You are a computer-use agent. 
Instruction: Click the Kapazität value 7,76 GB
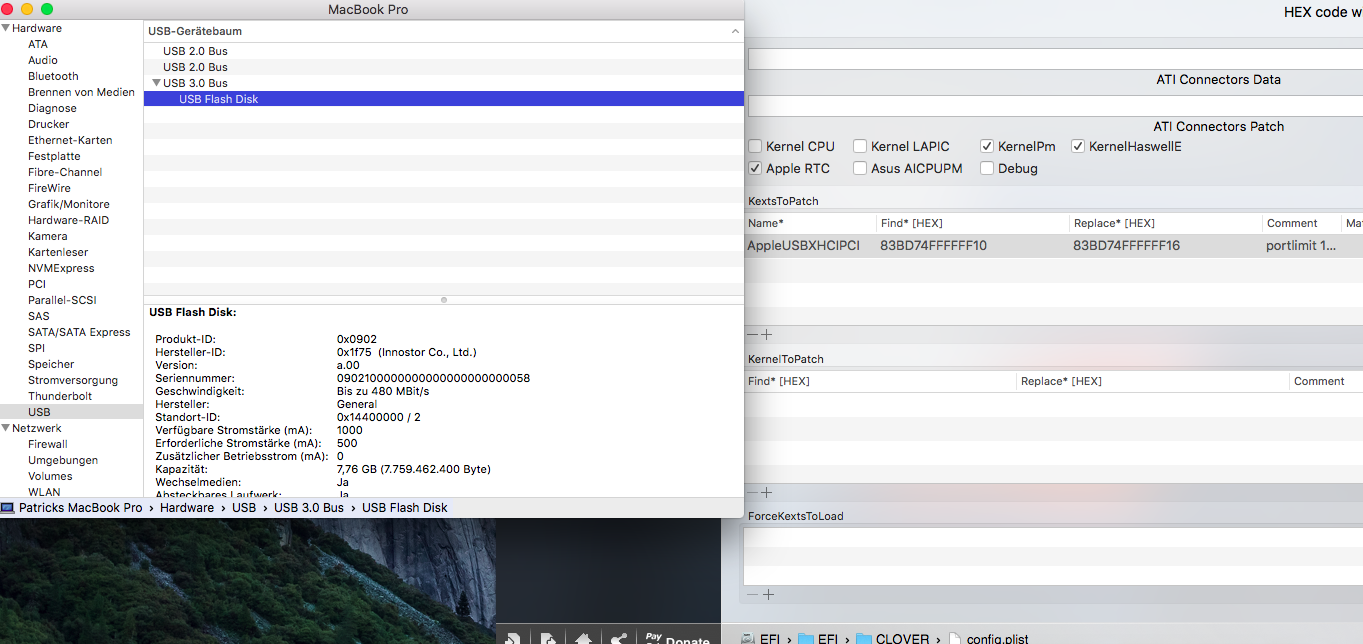click(414, 469)
